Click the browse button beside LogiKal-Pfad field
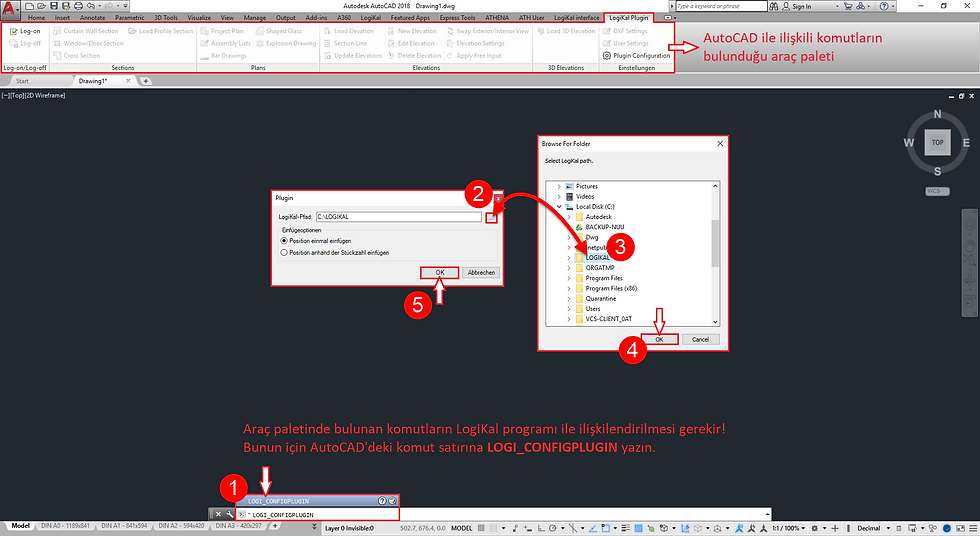Image resolution: width=980 pixels, height=536 pixels. pyautogui.click(x=492, y=217)
